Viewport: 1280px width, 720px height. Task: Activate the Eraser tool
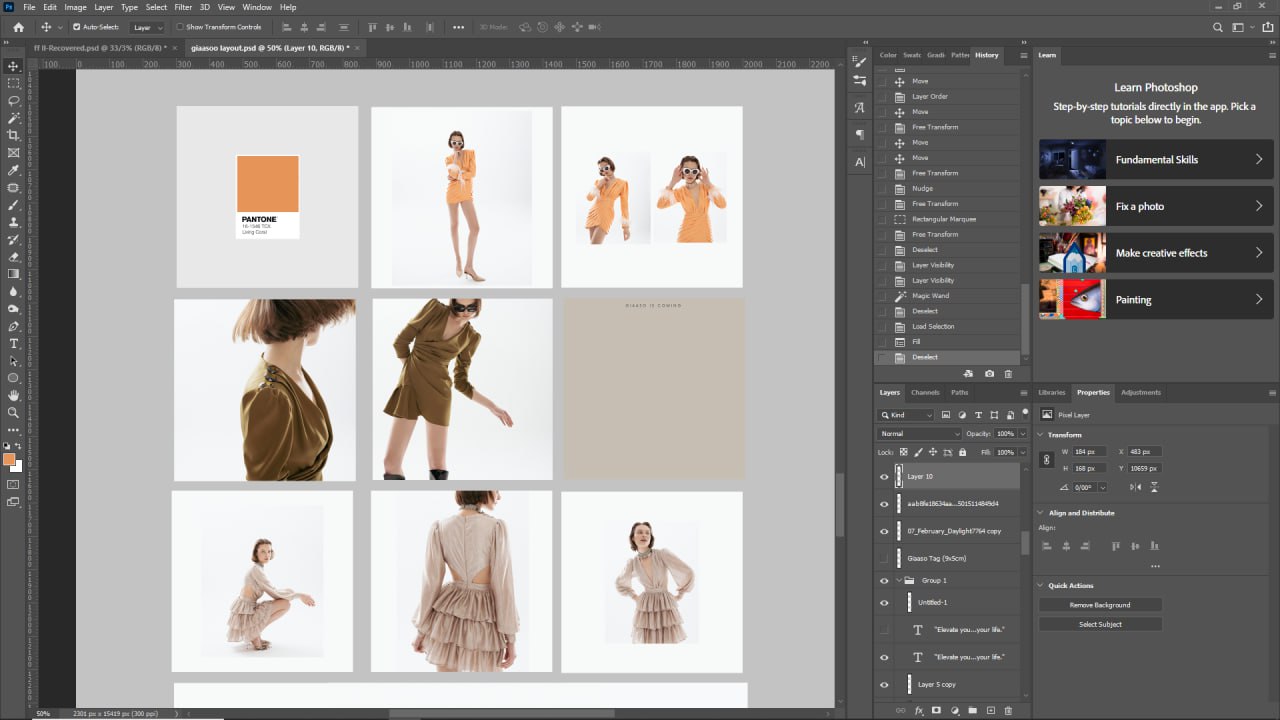coord(13,257)
